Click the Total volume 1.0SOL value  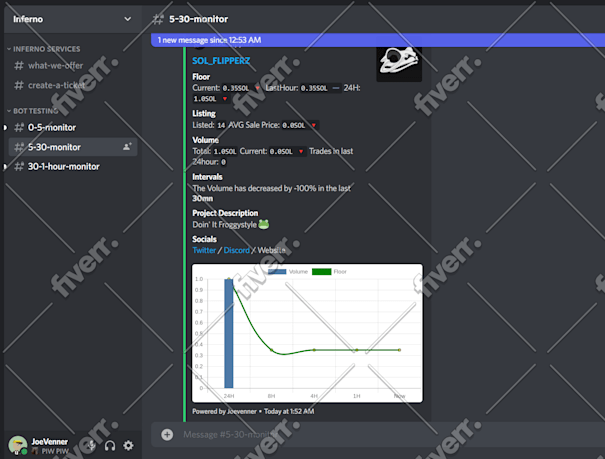click(x=225, y=151)
